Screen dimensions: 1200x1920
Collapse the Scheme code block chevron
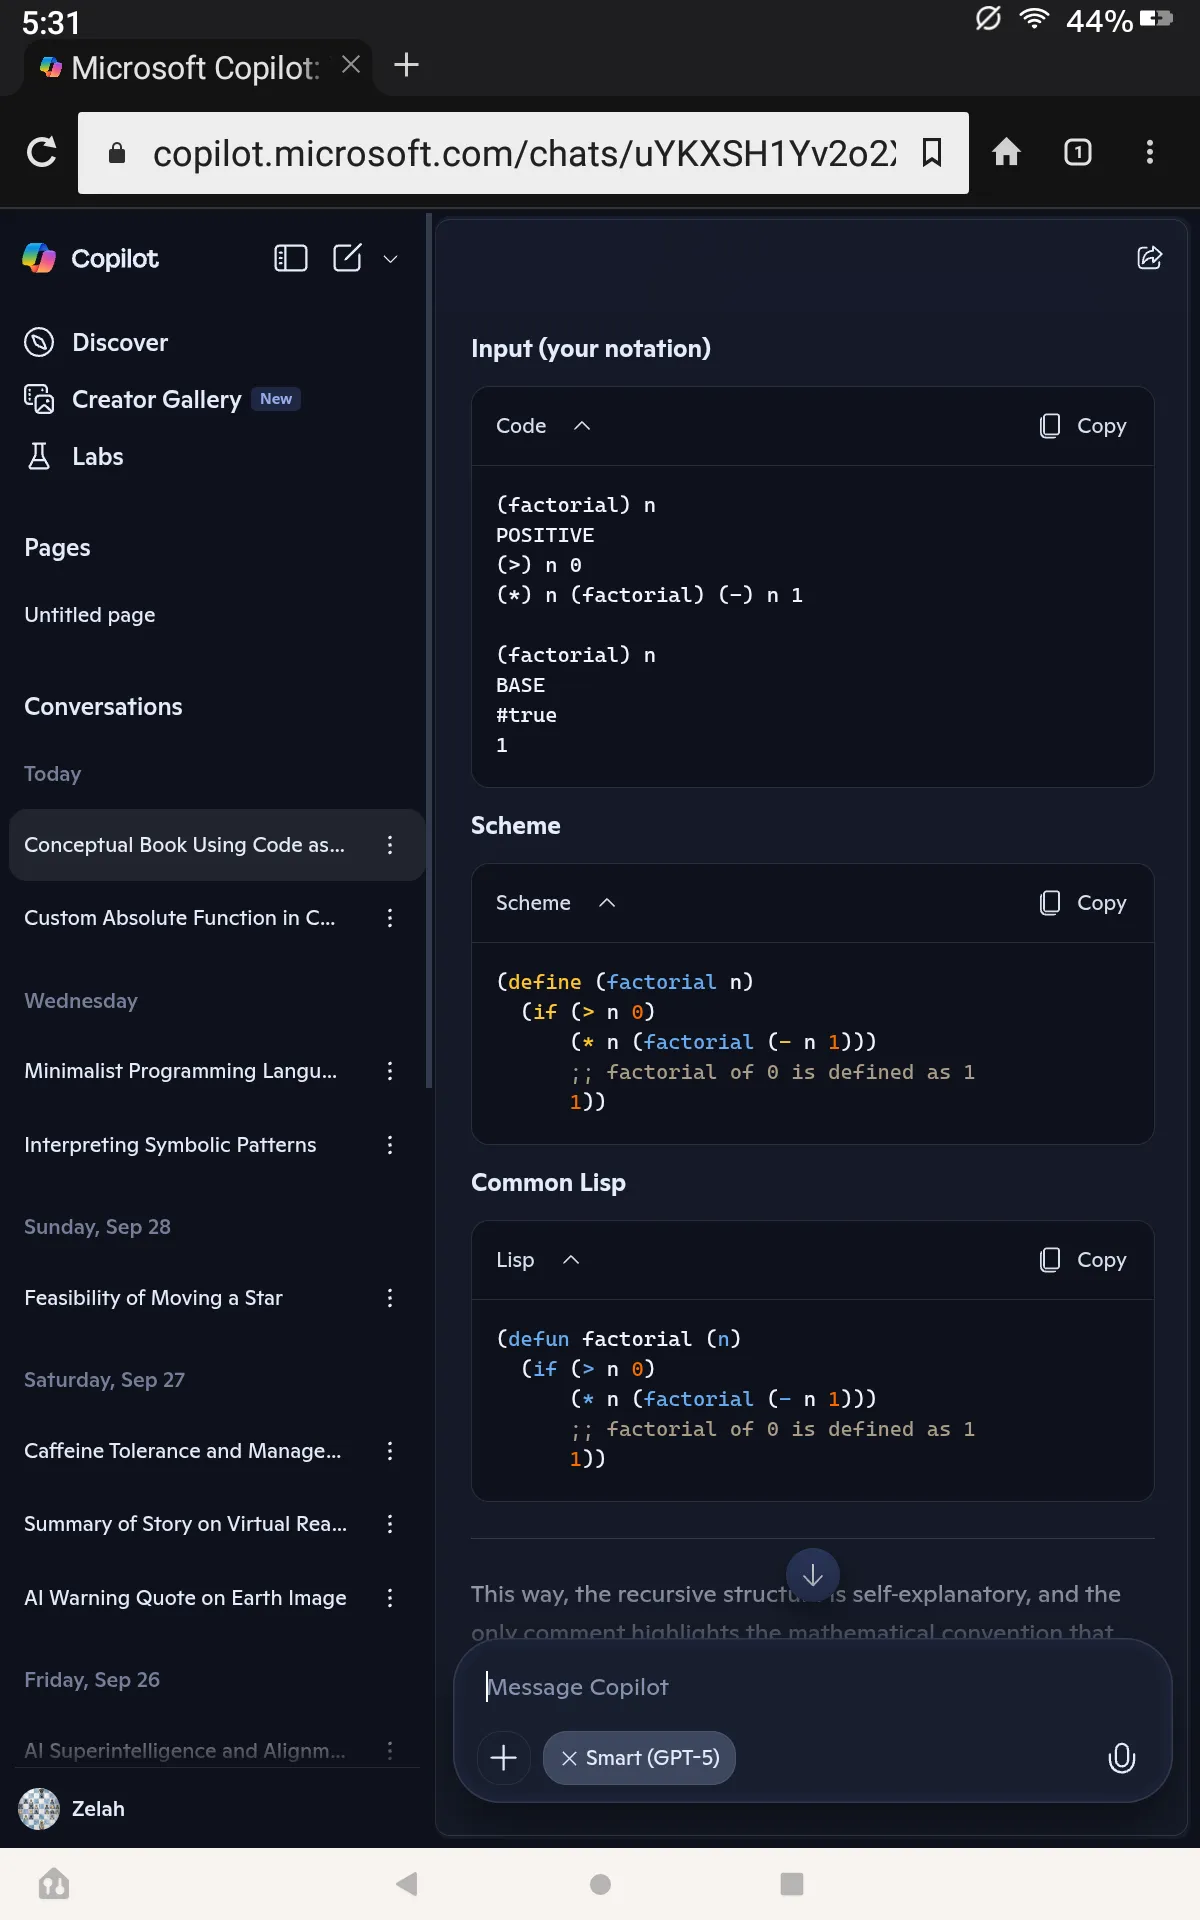(607, 903)
